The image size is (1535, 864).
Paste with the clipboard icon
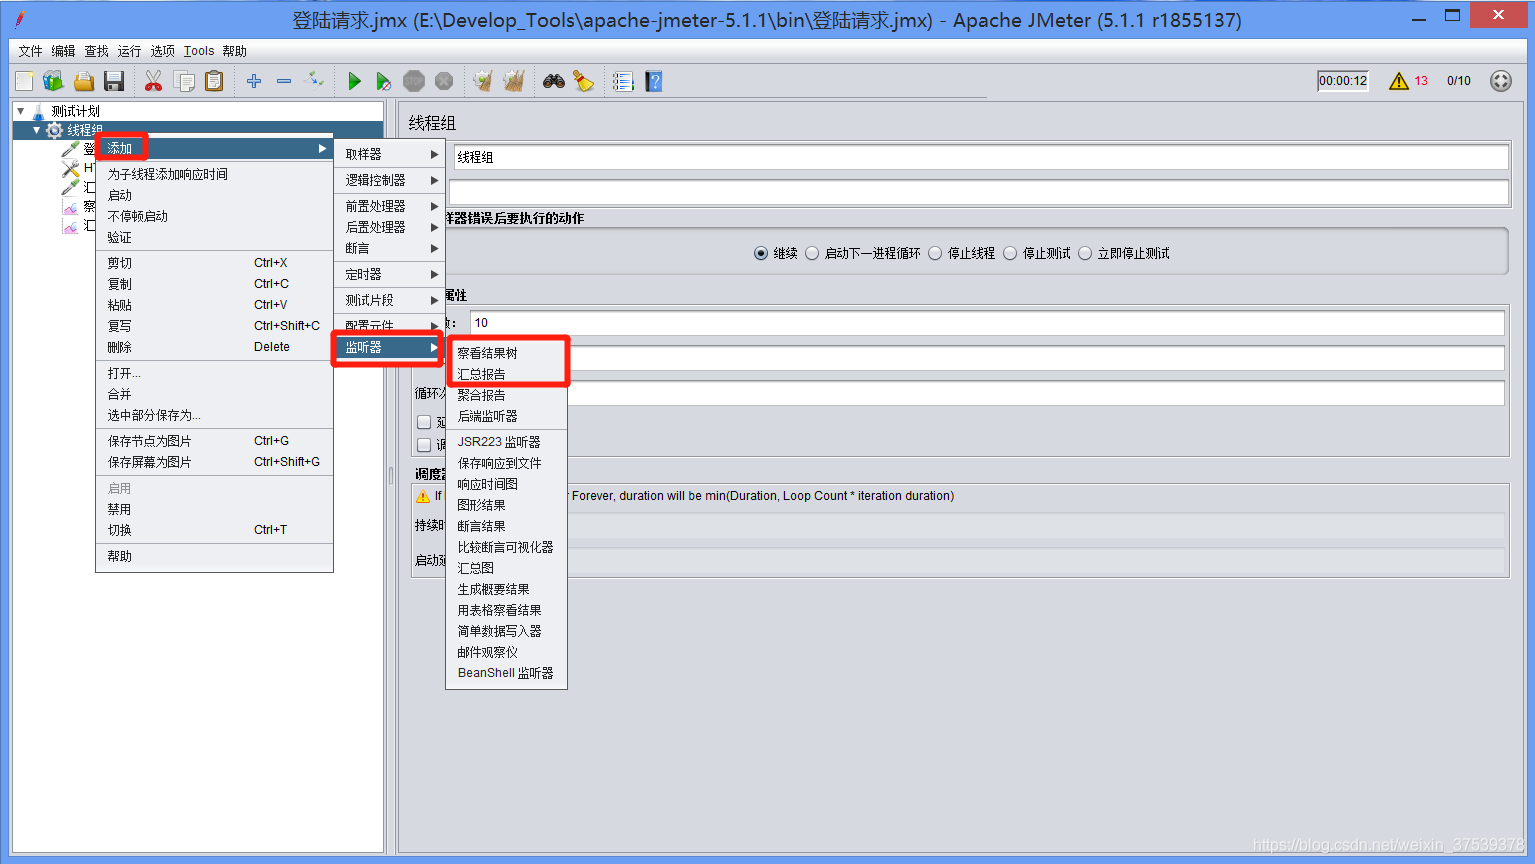pyautogui.click(x=214, y=81)
